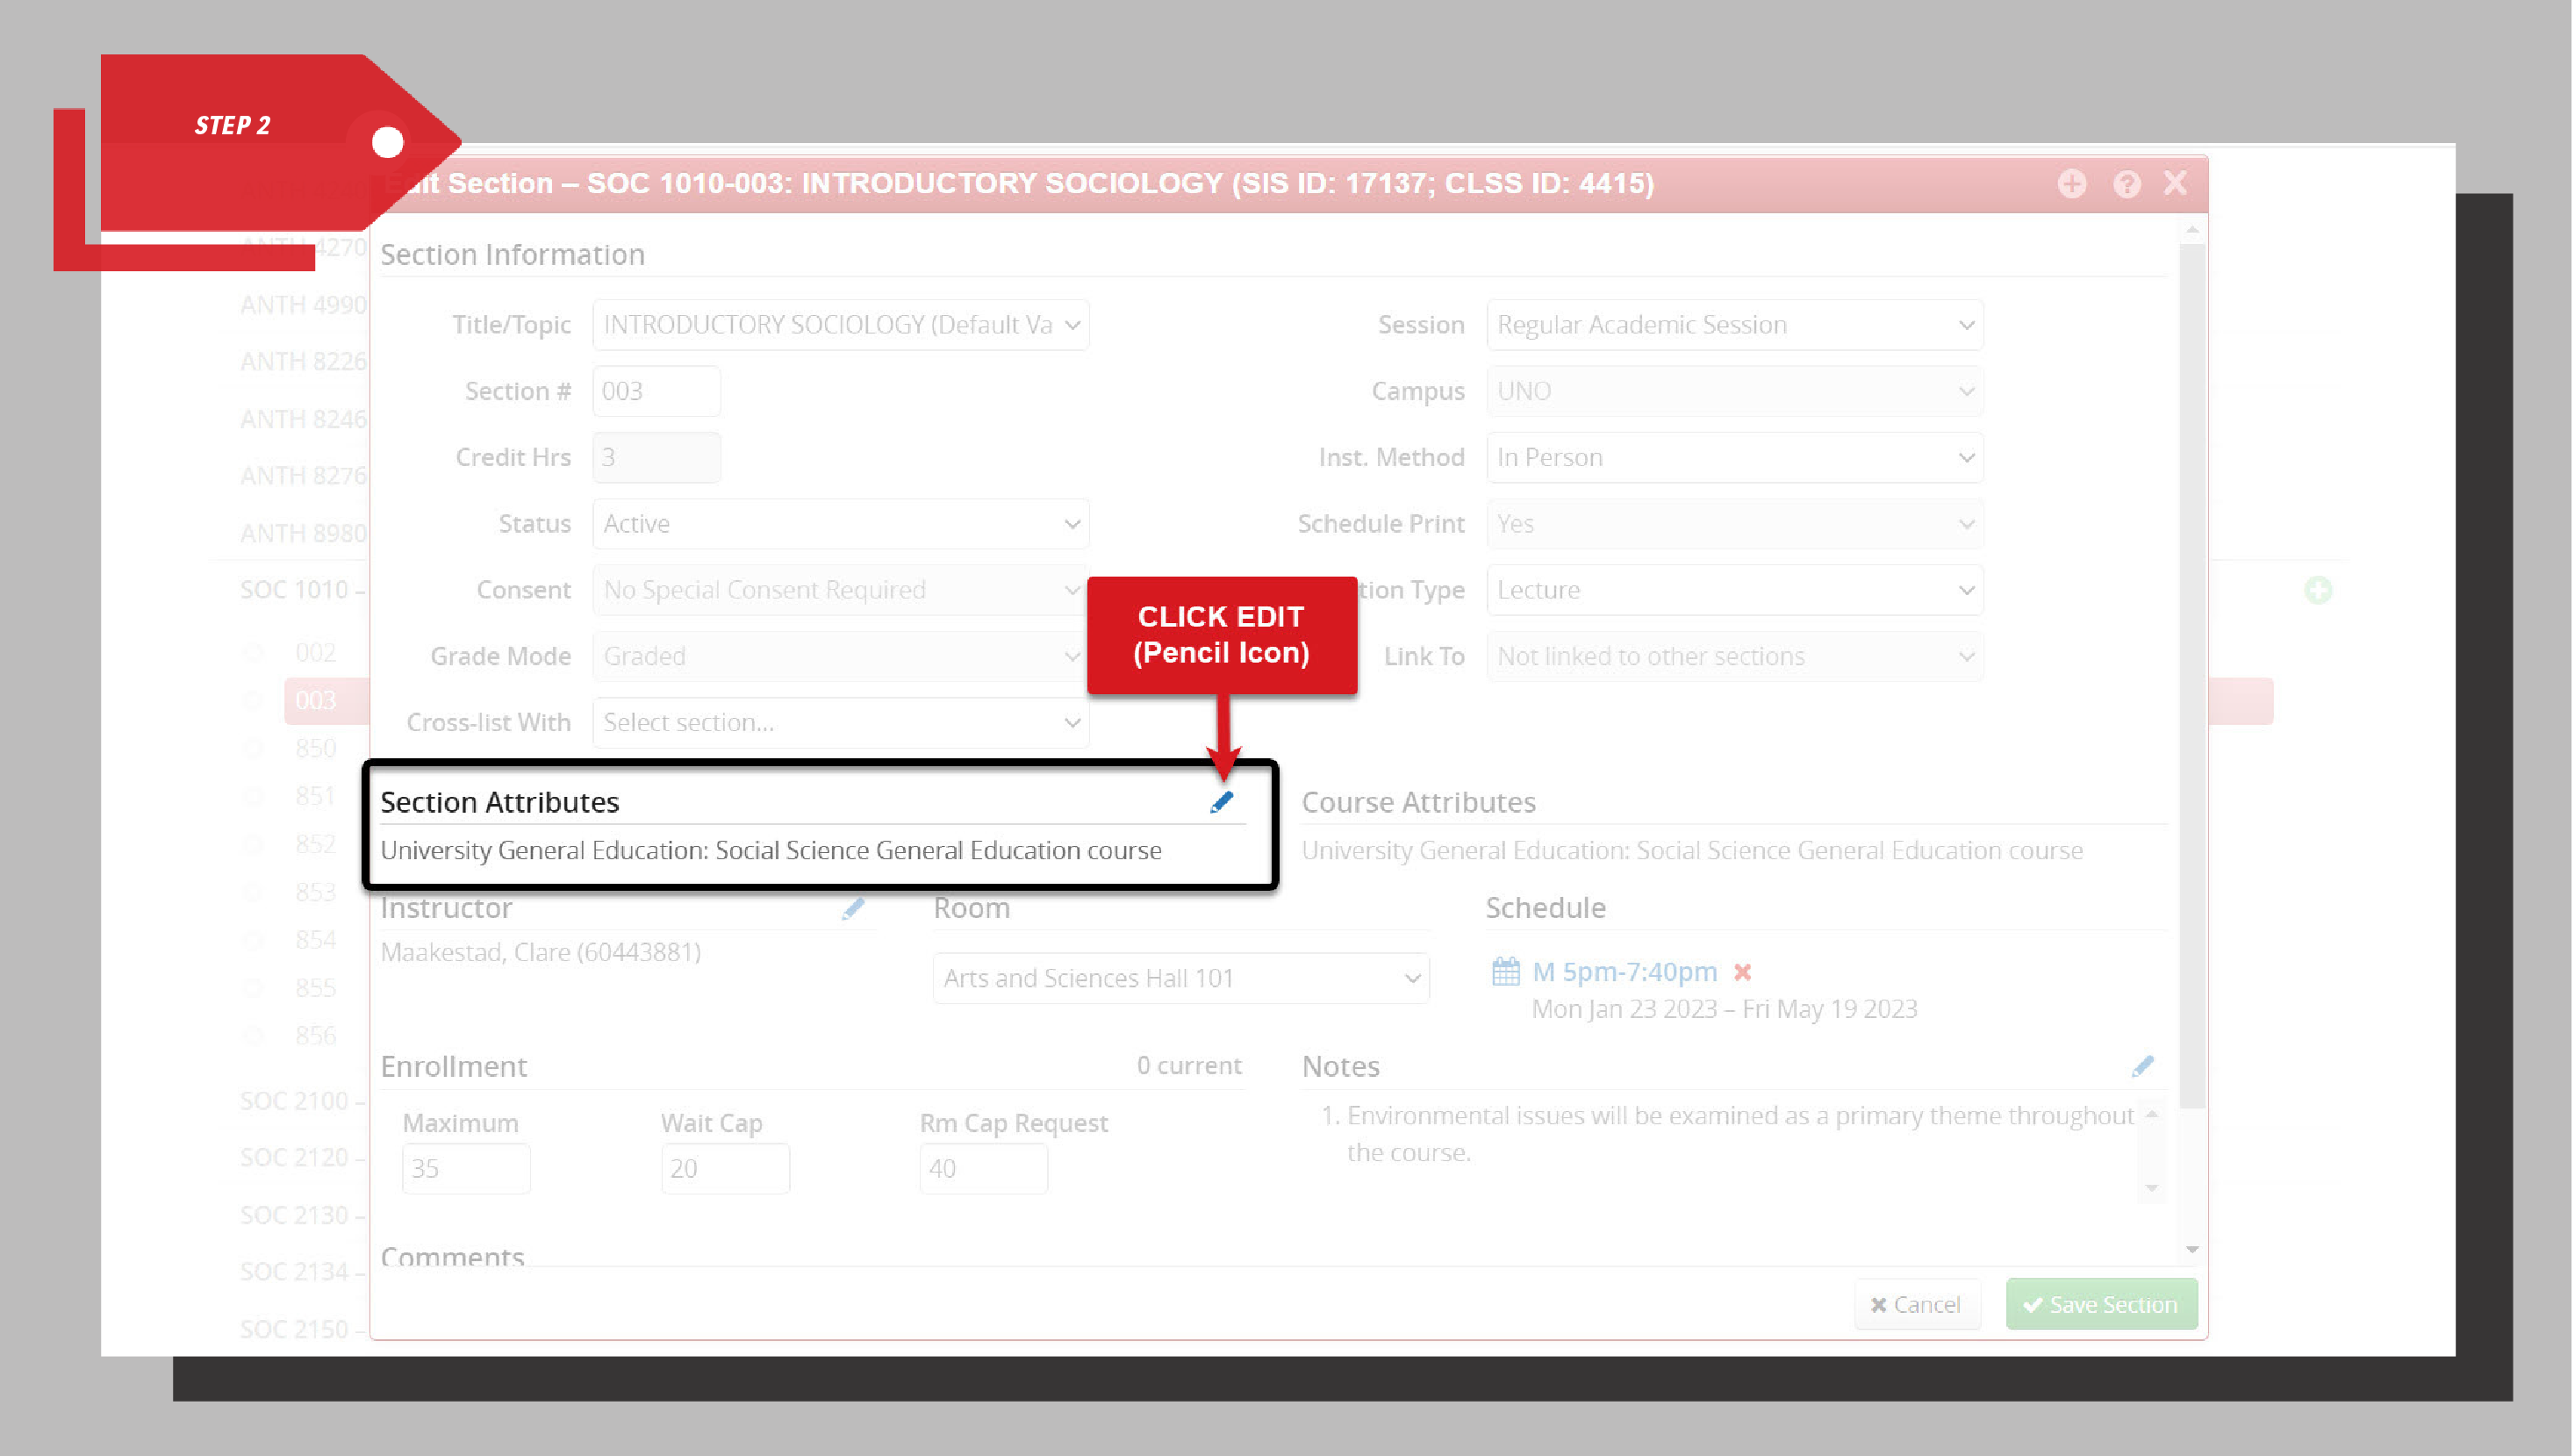Open the Room dropdown showing Arts and Sciences Hall 101
Viewport: 2575px width, 1456px height.
[1180, 977]
